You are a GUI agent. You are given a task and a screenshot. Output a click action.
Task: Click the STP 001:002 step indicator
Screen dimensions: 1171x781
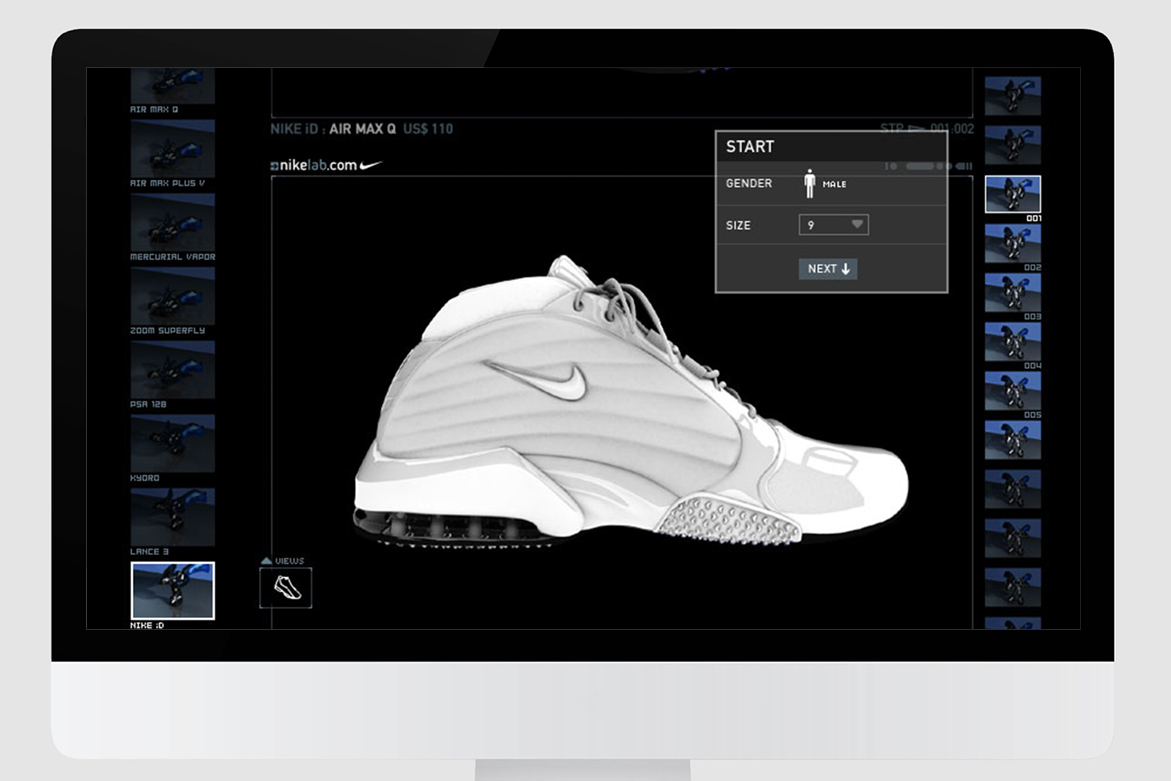[x=927, y=128]
